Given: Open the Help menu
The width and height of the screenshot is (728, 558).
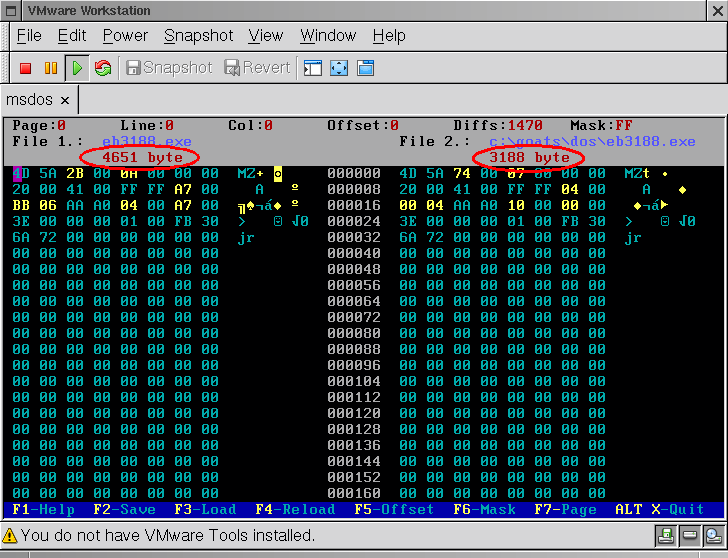Looking at the screenshot, I should pyautogui.click(x=389, y=36).
